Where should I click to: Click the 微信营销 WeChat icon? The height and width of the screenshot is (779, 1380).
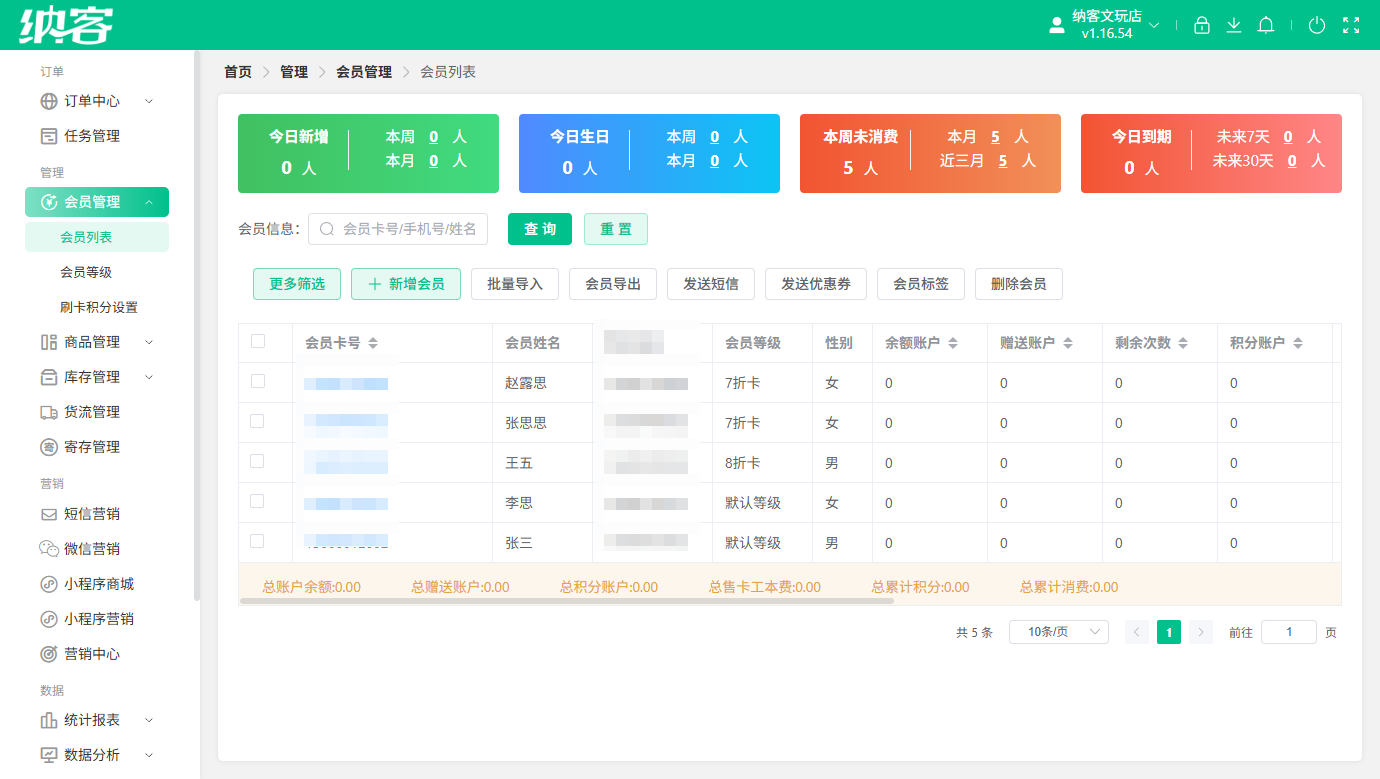[x=49, y=549]
